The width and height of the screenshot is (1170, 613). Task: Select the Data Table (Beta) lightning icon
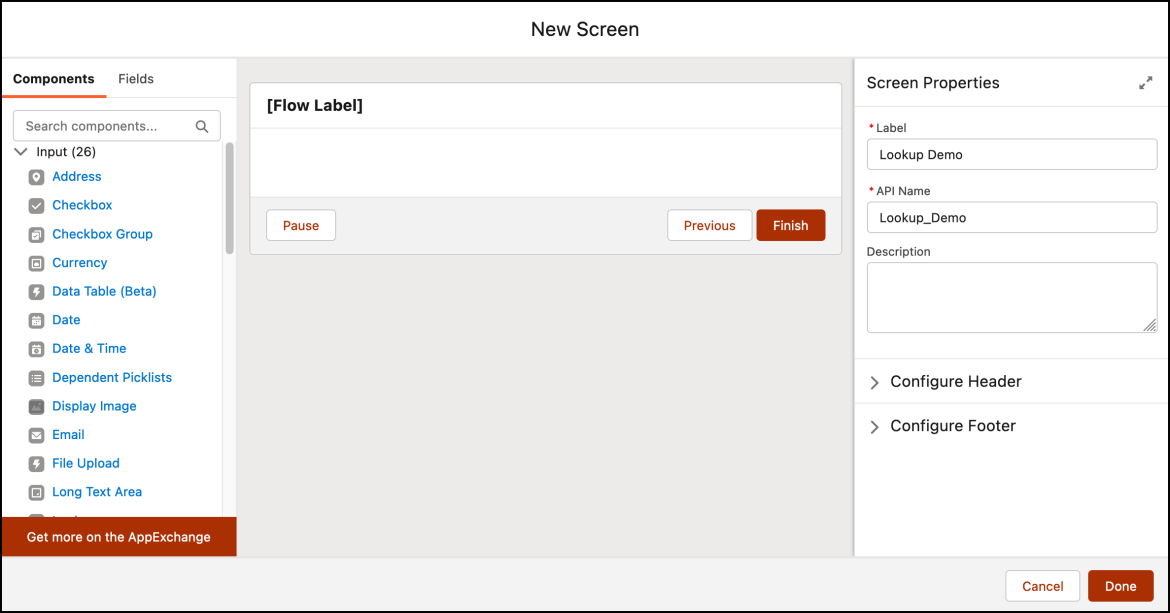tap(37, 291)
